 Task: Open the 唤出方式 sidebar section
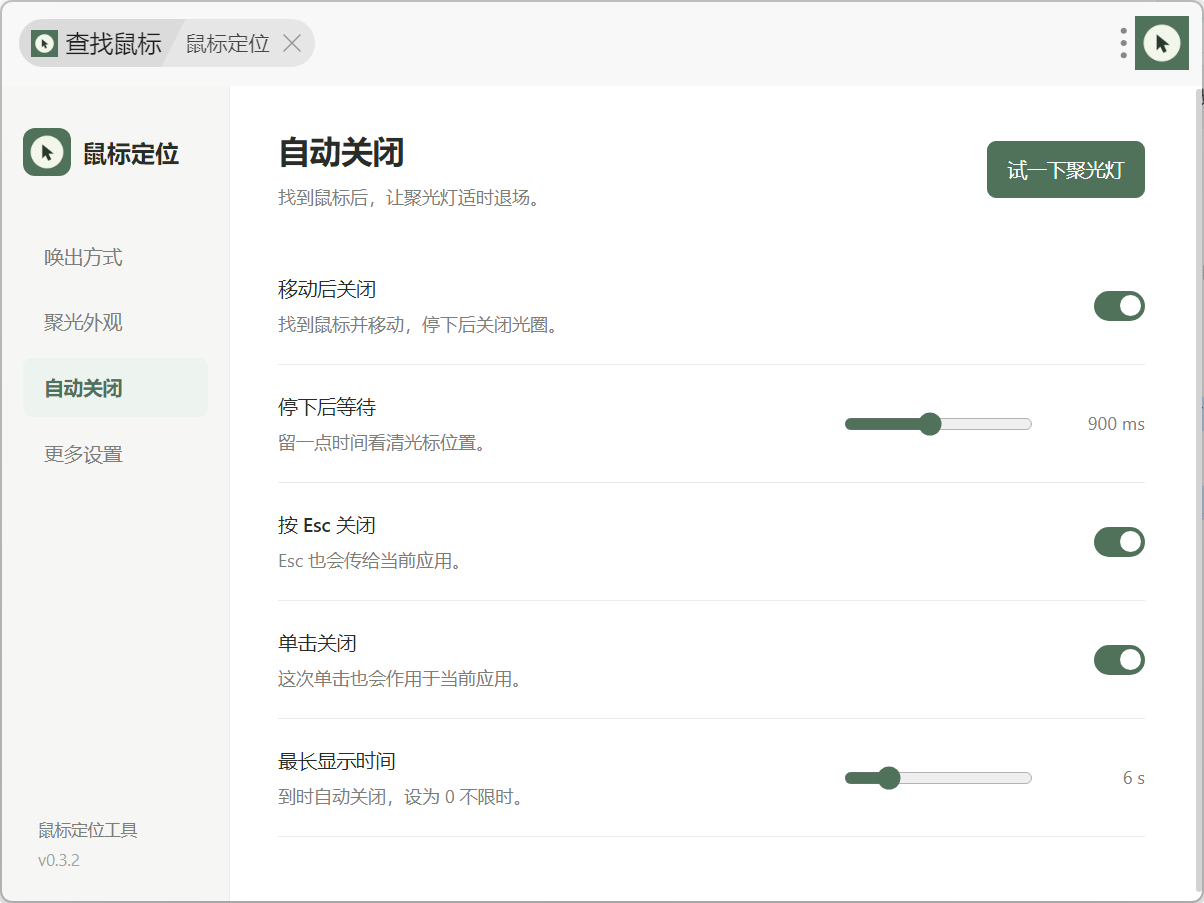pos(115,257)
